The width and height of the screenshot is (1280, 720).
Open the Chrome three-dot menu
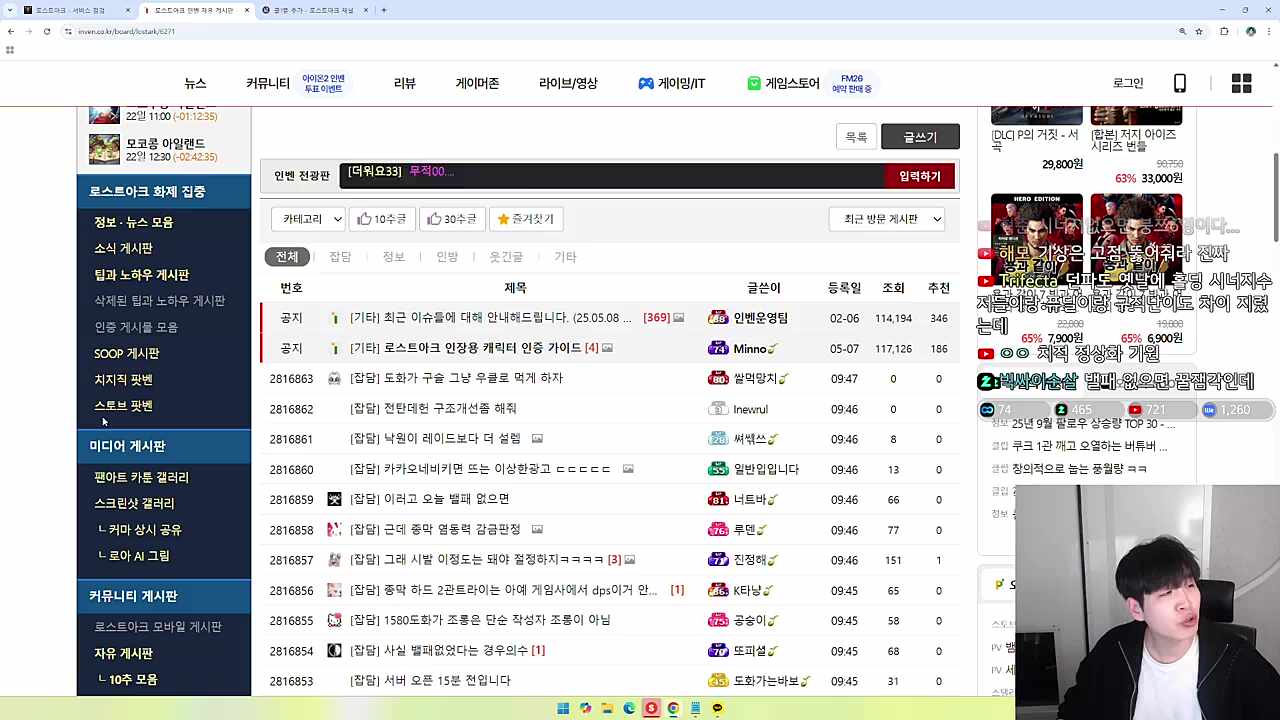(x=1269, y=31)
